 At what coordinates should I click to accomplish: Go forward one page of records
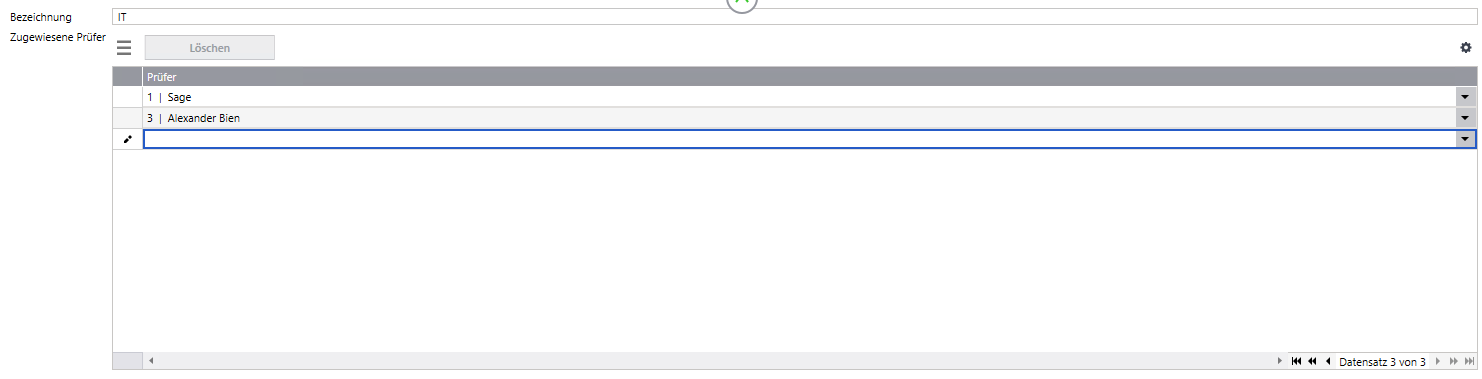click(1453, 361)
